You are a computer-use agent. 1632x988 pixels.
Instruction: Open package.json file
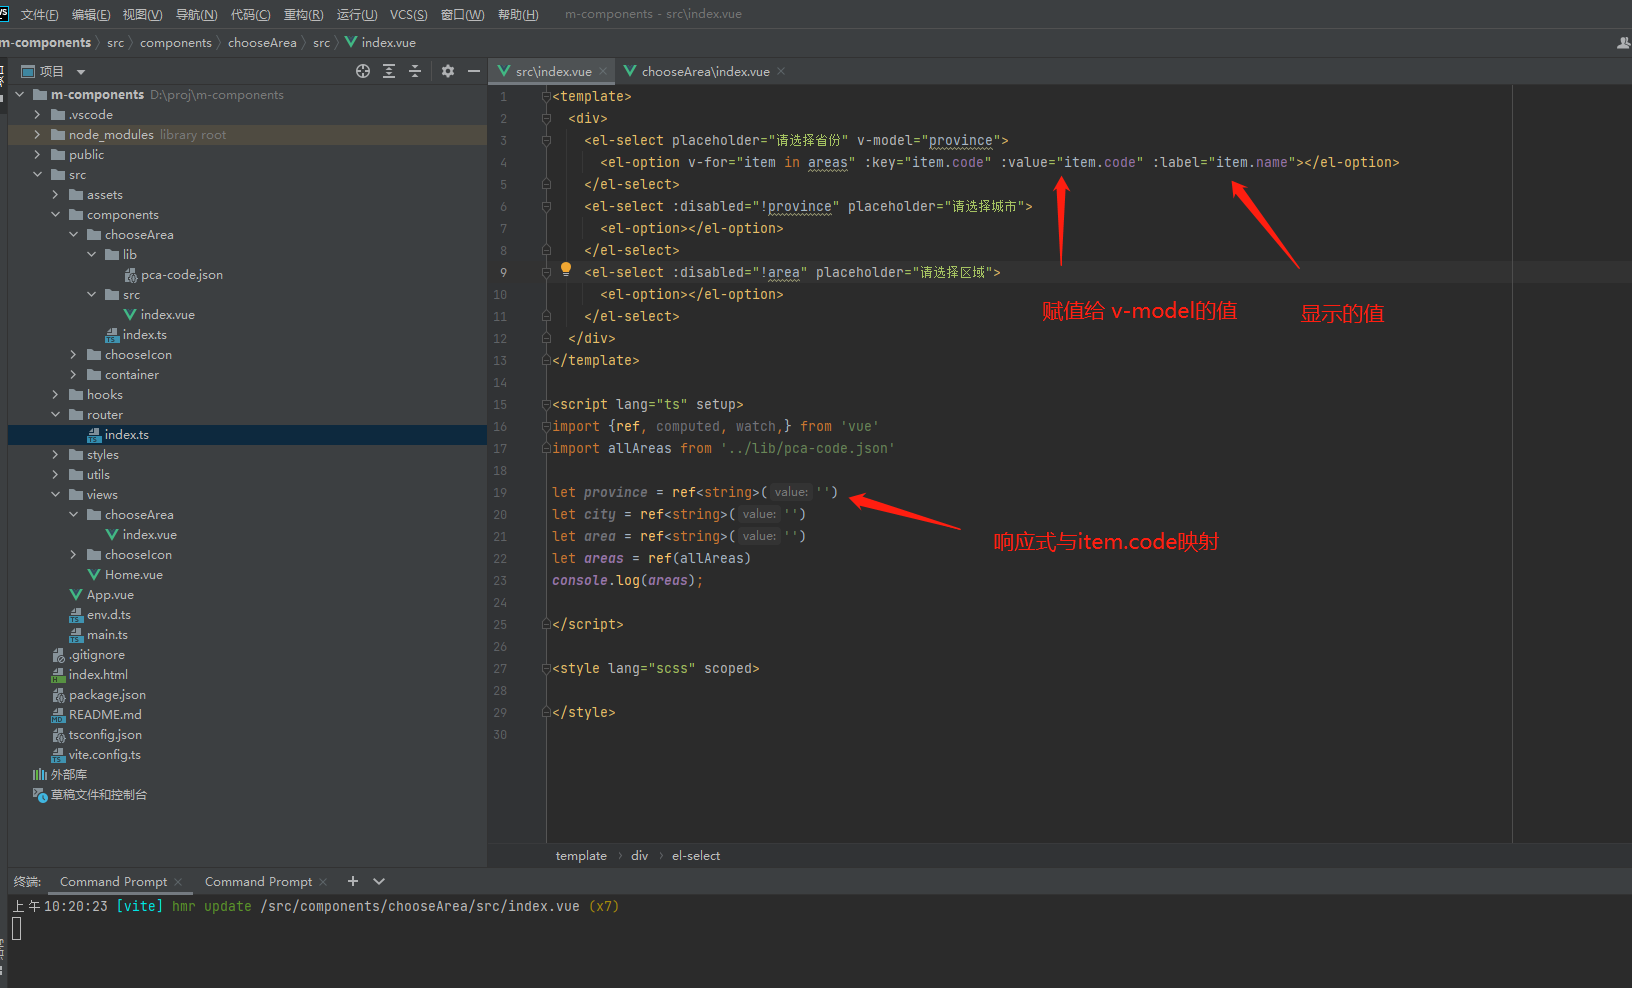tap(98, 695)
